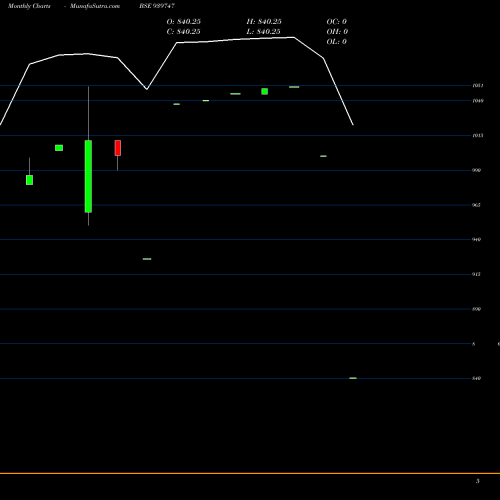Select the last candle at the 840 level
The image size is (500, 500).
pos(353,378)
